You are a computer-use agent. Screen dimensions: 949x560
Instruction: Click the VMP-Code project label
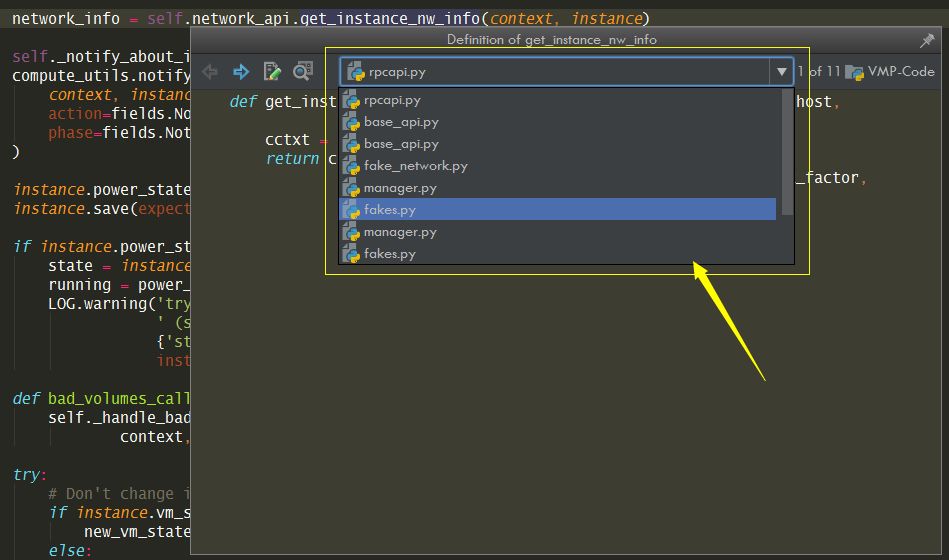pos(901,71)
